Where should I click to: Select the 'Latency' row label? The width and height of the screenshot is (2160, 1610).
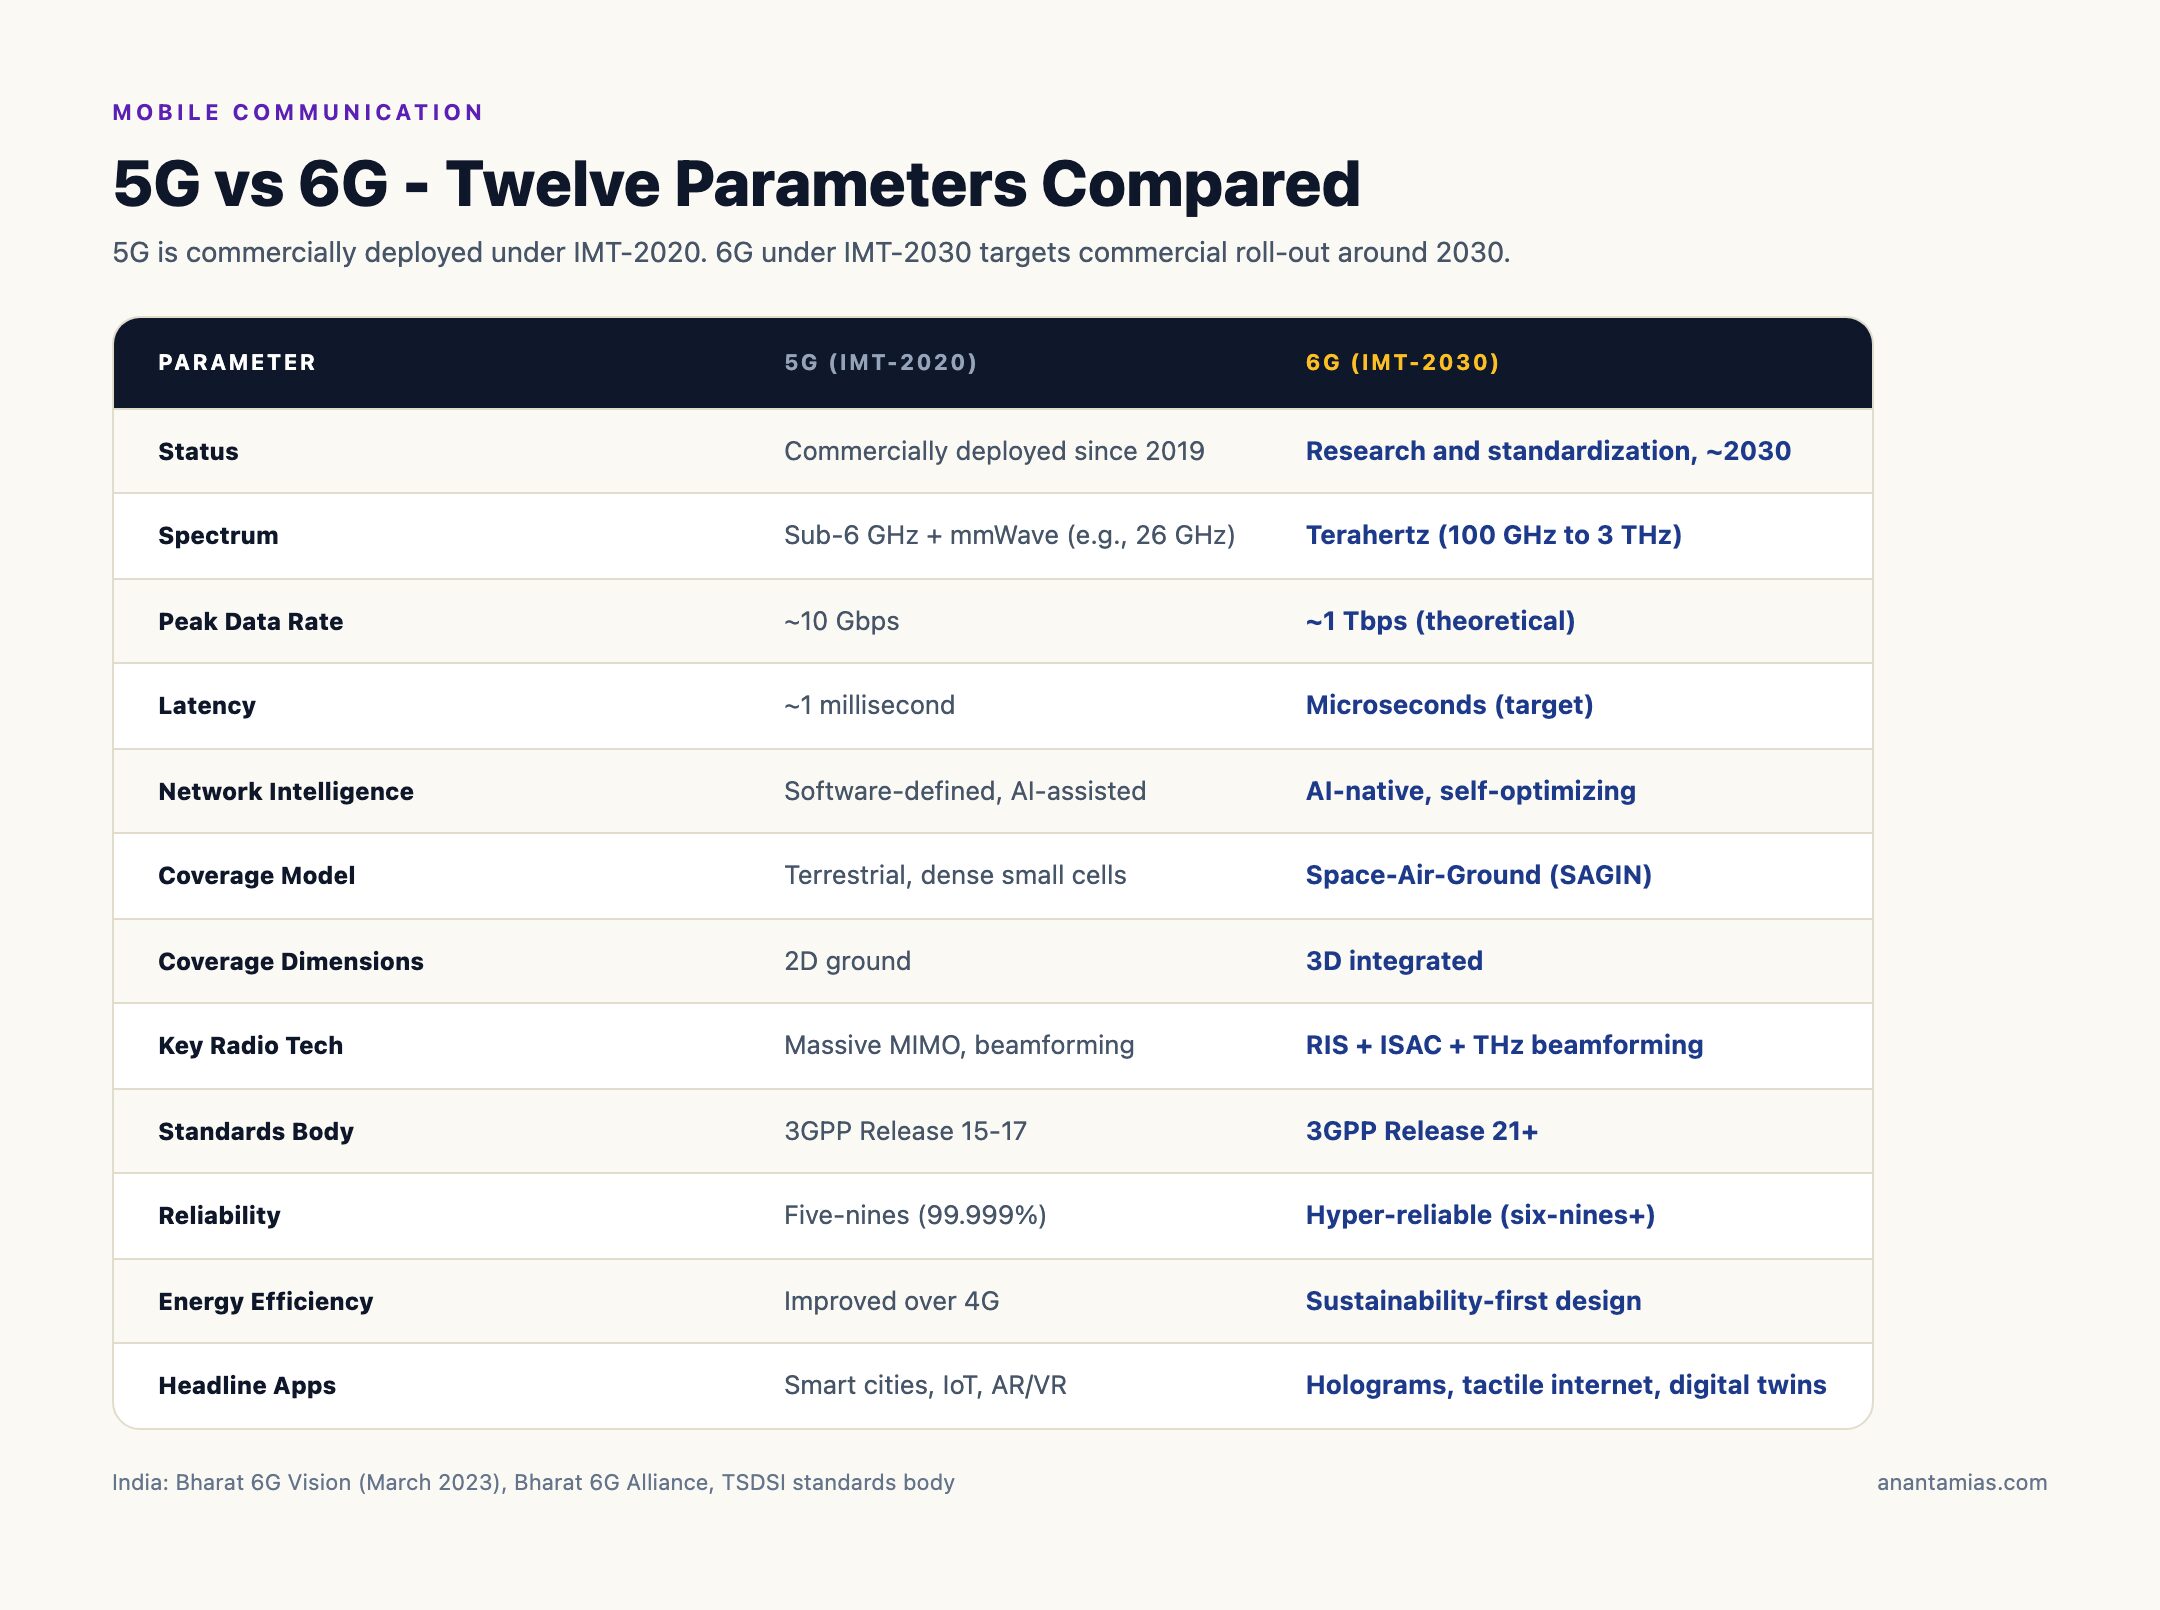207,705
